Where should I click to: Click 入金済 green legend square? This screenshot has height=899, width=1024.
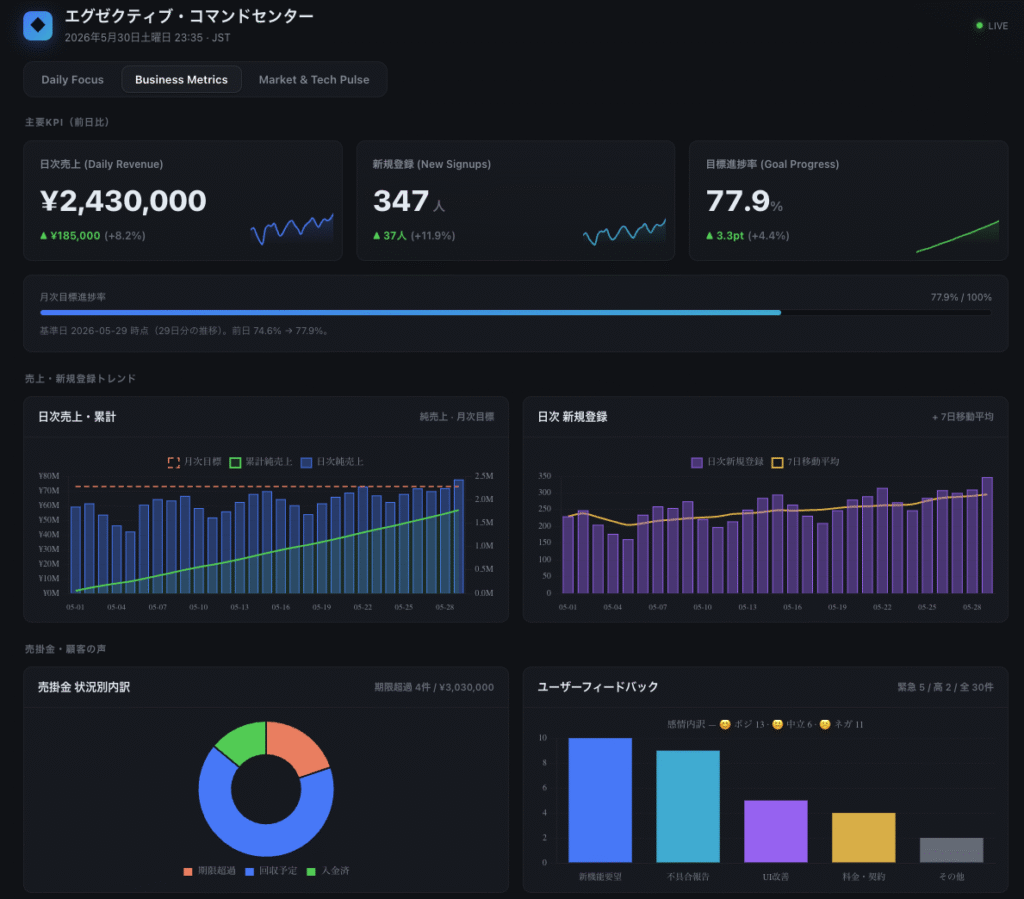tap(311, 871)
